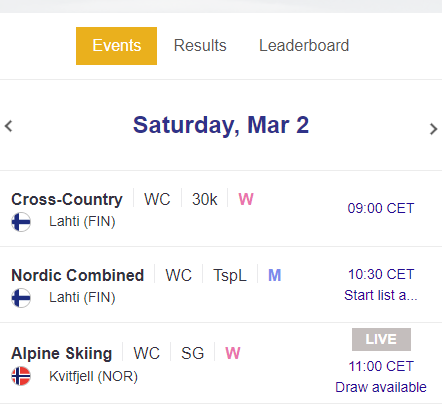Viewport: 442px width, 416px height.
Task: Open the Cross-Country event title
Action: [x=67, y=199]
